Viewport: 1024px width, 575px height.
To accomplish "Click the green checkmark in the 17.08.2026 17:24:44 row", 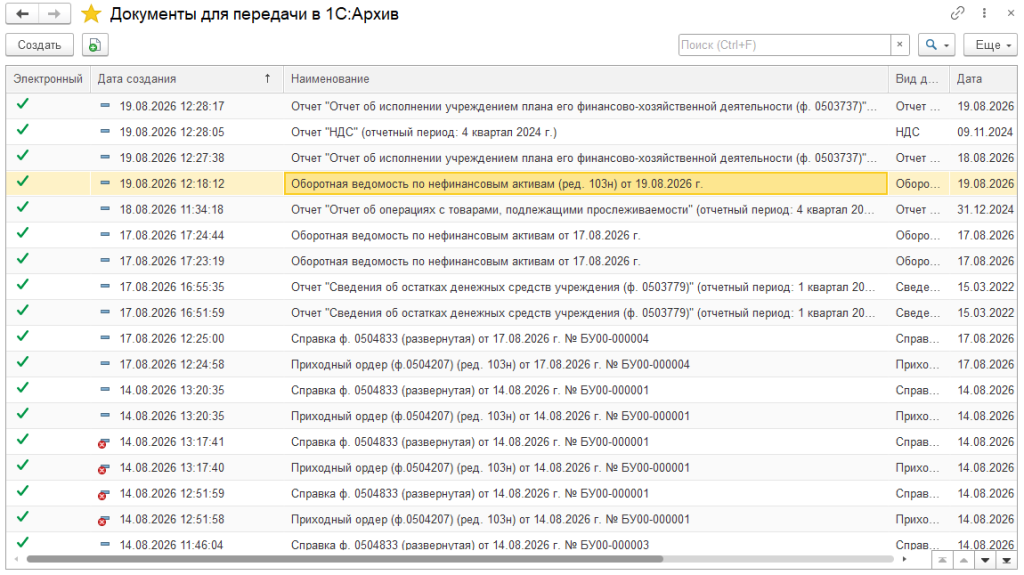I will click(23, 233).
